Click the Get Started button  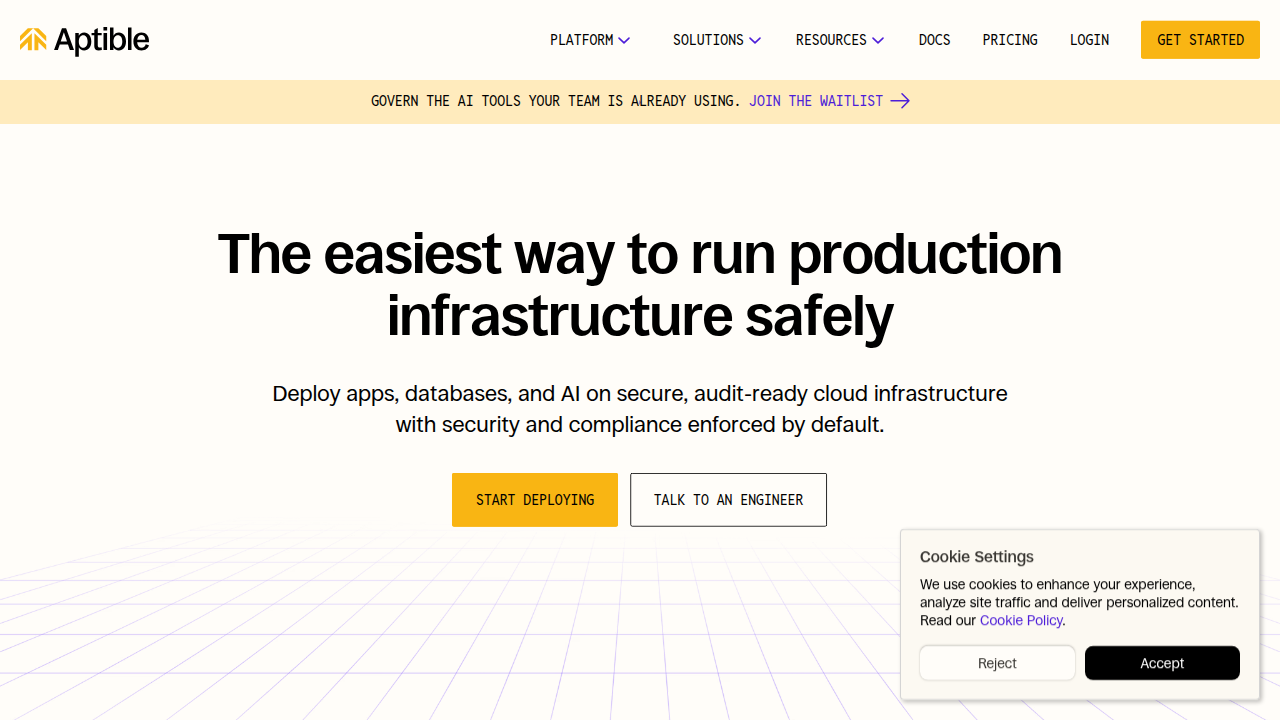click(x=1200, y=40)
